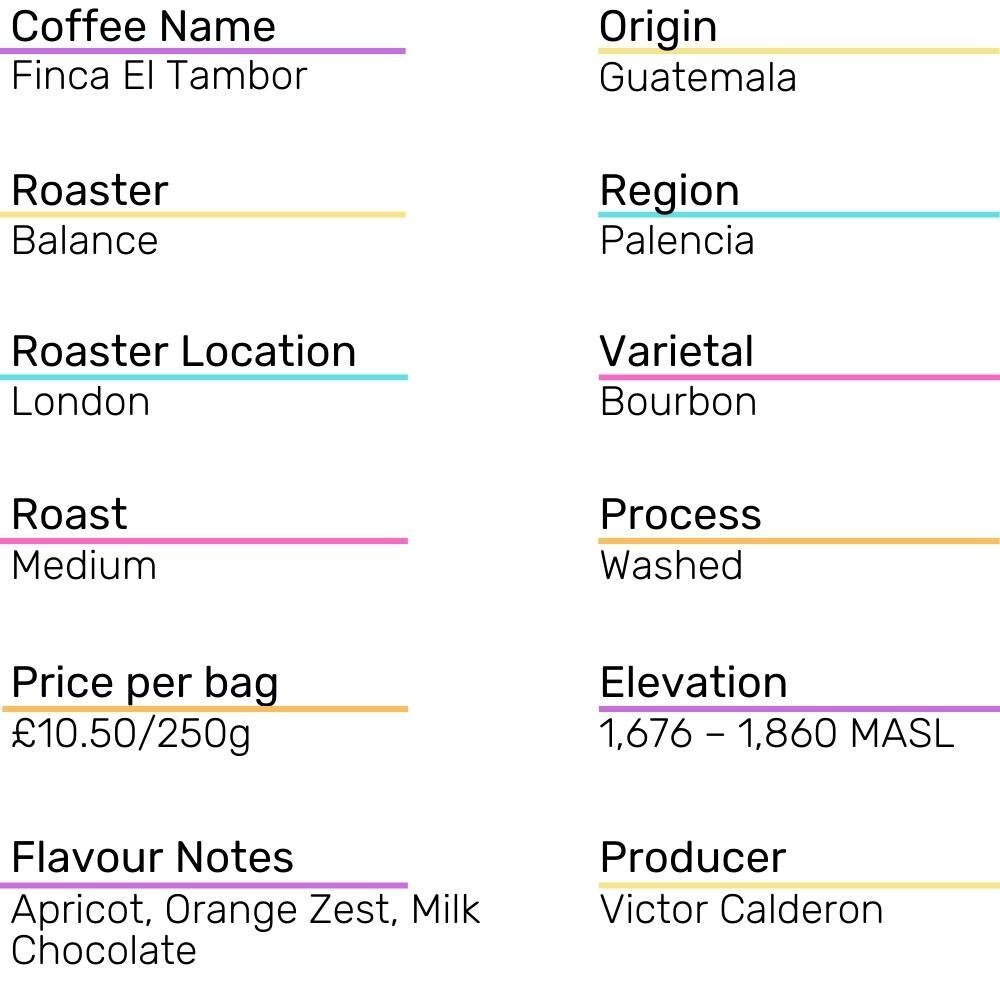
Task: Select the Balance roaster value
Action: pyautogui.click(x=85, y=241)
